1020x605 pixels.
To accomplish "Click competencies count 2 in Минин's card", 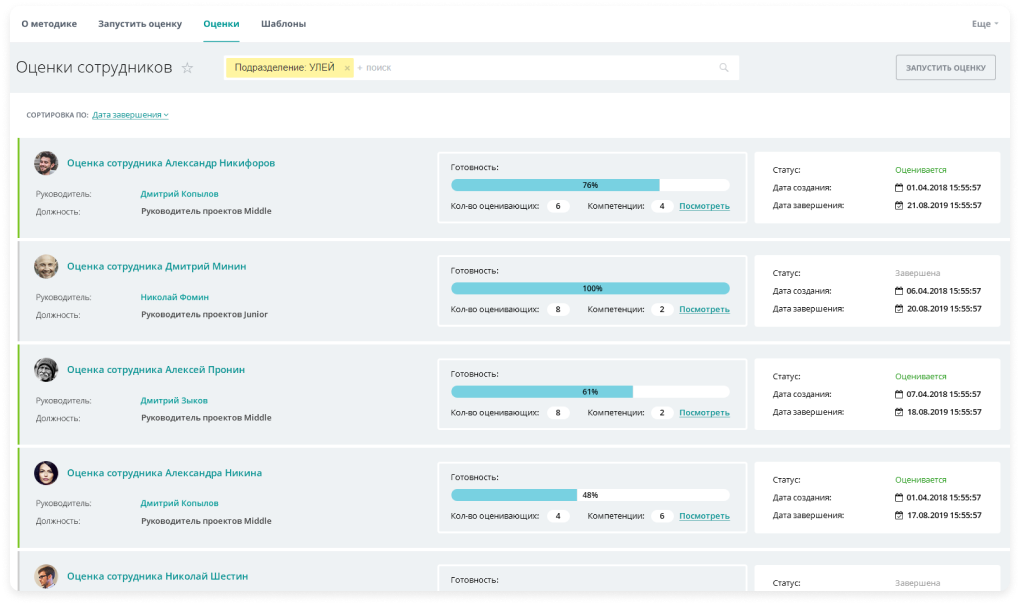I will (662, 310).
